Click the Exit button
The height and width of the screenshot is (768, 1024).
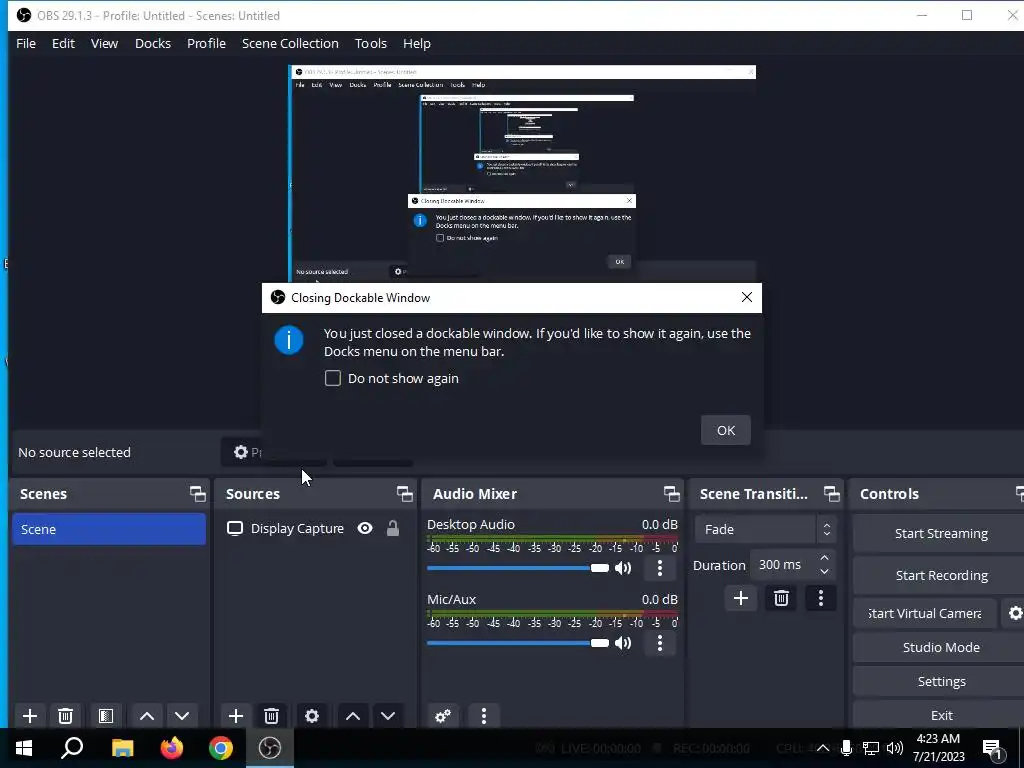tap(940, 715)
